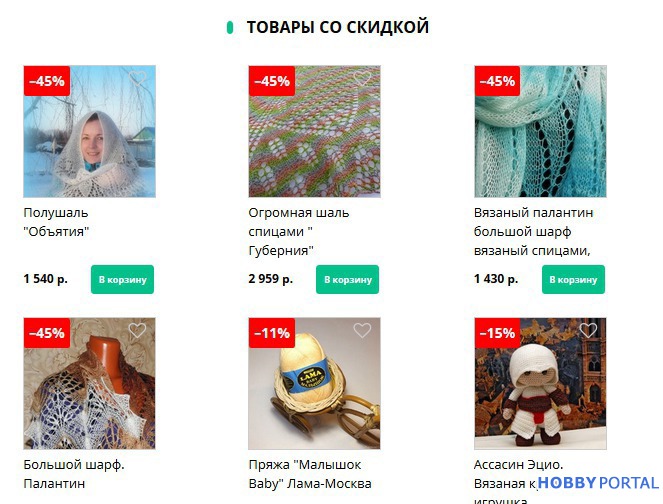Click the -11% discount badge on yarn

point(272,333)
